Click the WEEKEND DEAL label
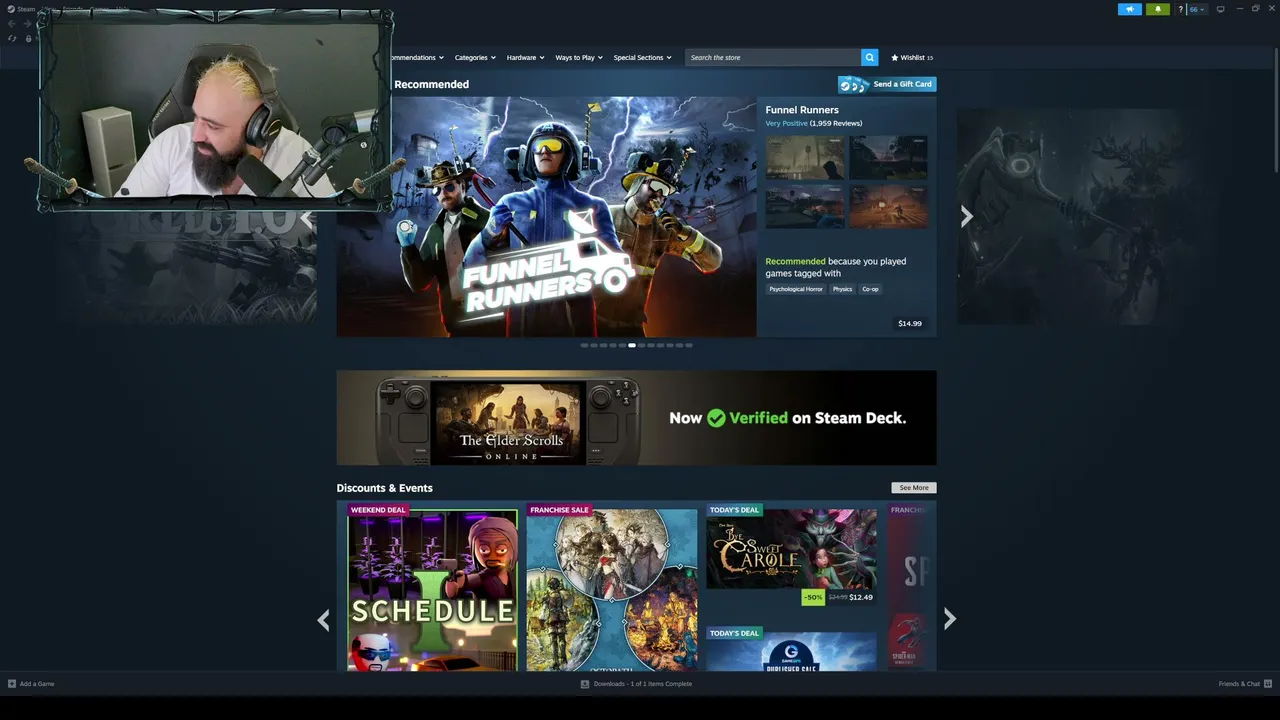The width and height of the screenshot is (1280, 720). (x=378, y=510)
